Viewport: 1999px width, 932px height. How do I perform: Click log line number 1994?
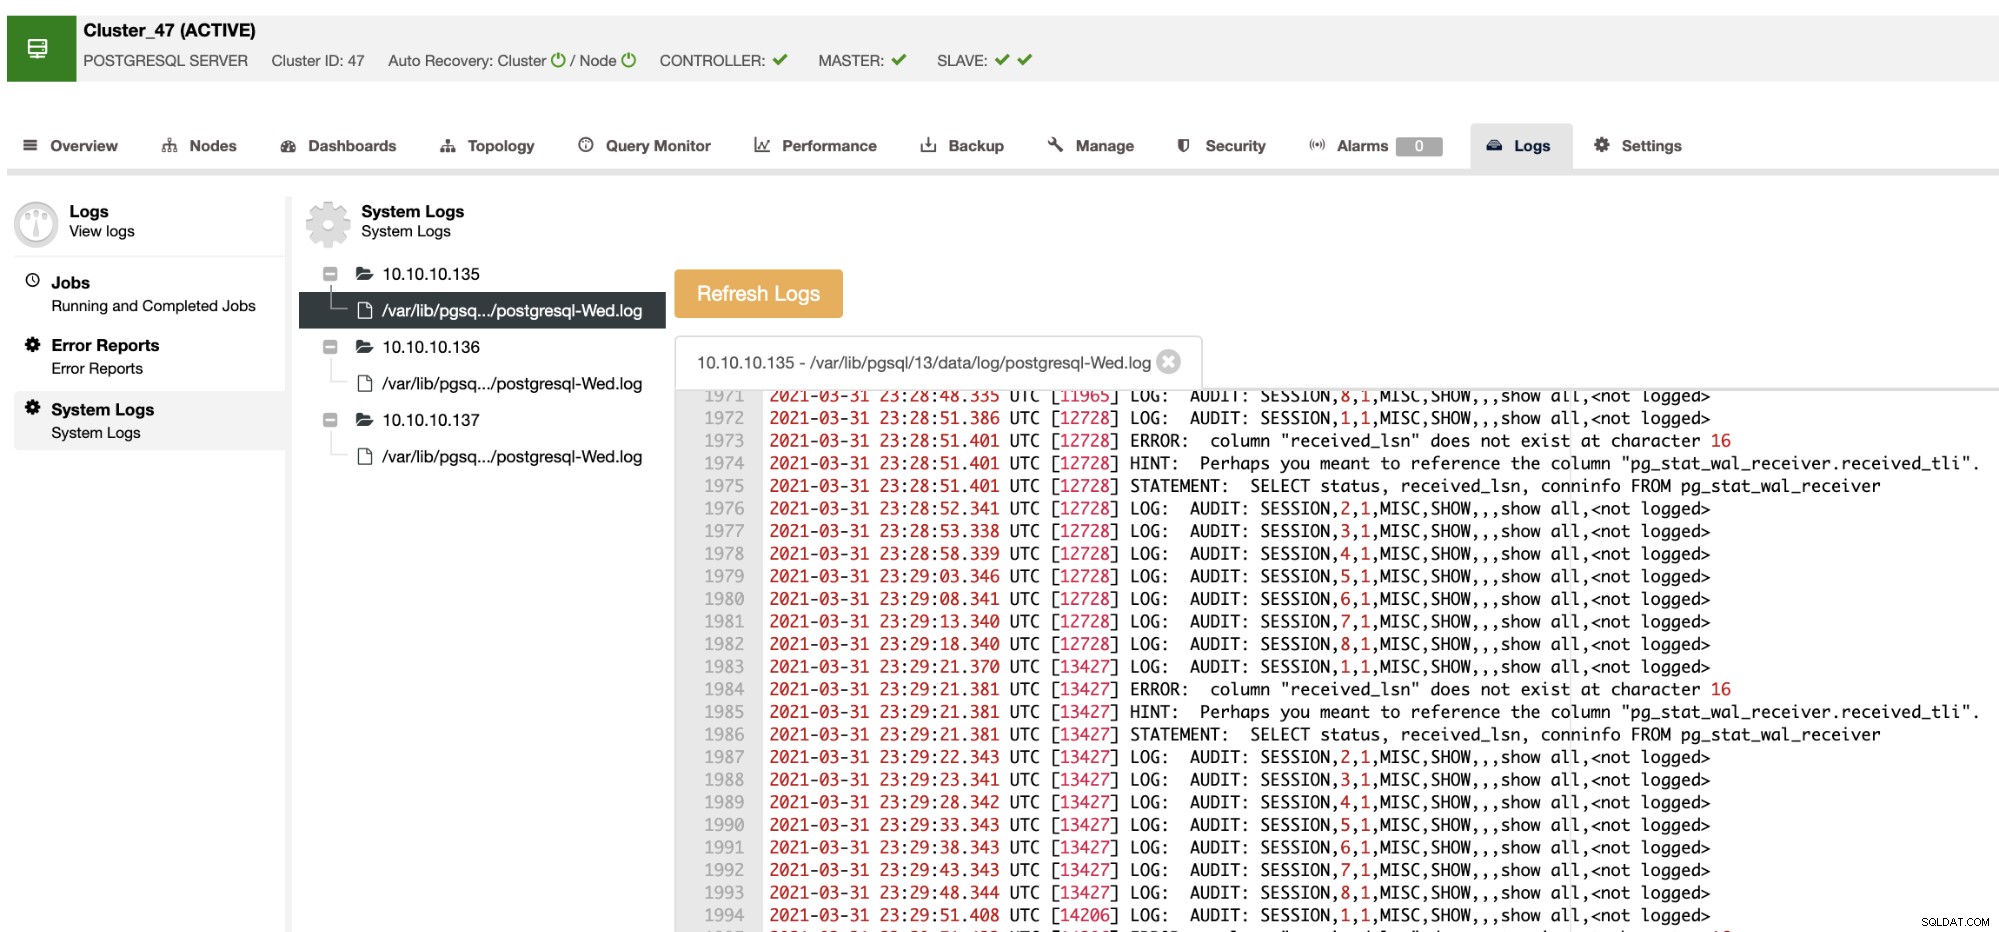coord(724,915)
